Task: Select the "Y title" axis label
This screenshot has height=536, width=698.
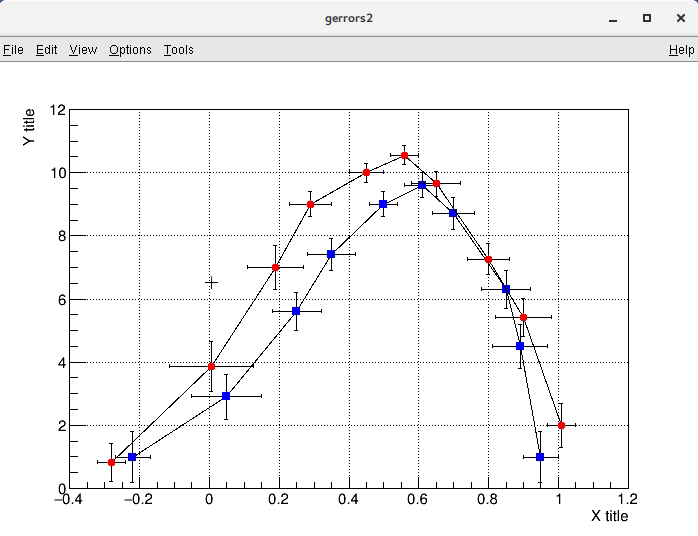Action: [30, 128]
